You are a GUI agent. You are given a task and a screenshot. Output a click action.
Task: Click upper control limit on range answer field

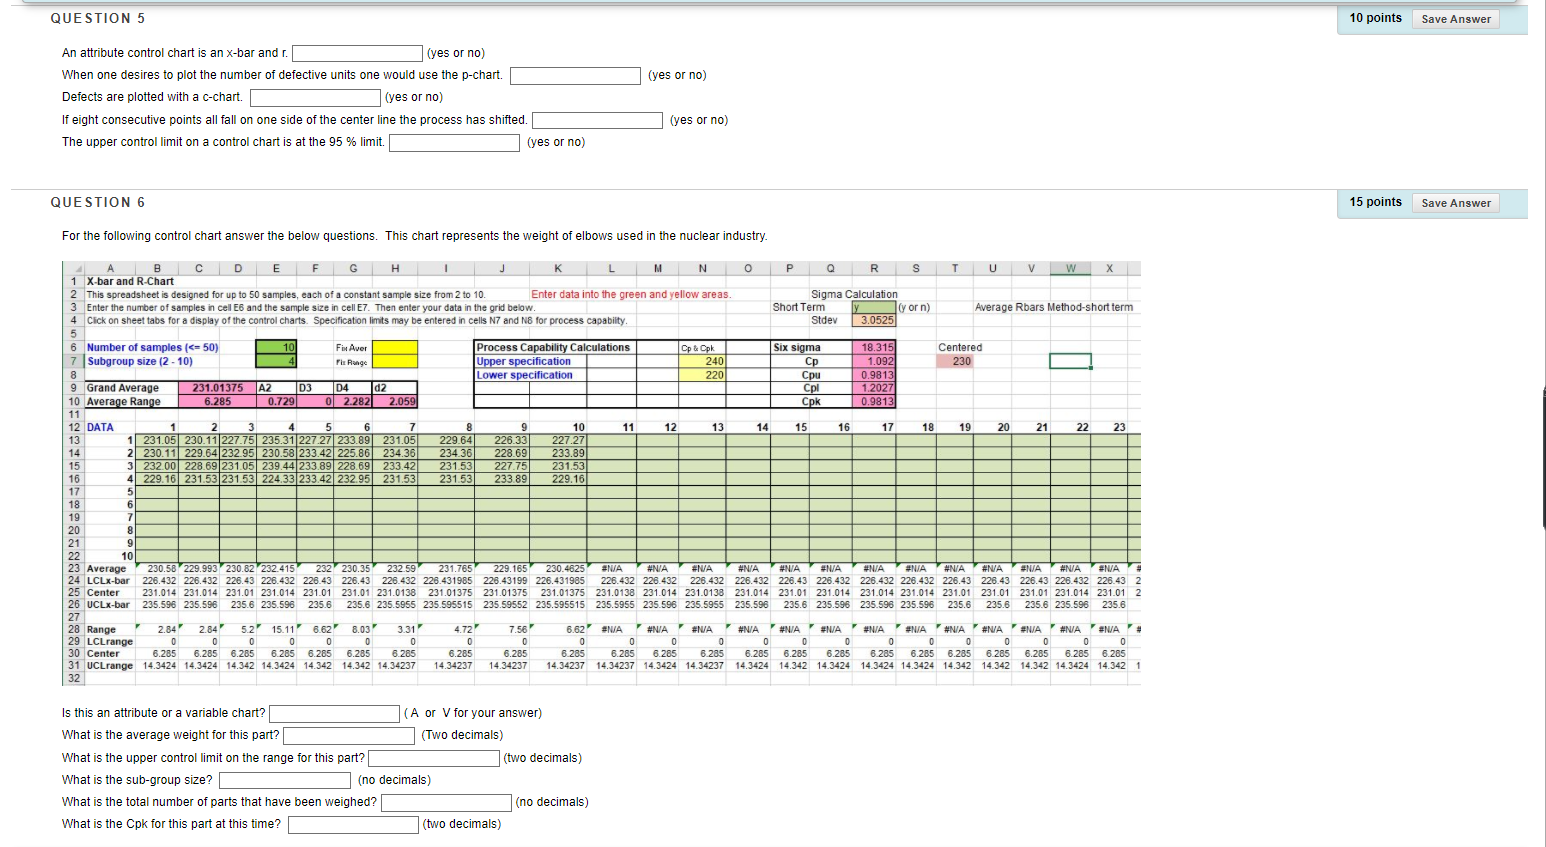click(434, 758)
